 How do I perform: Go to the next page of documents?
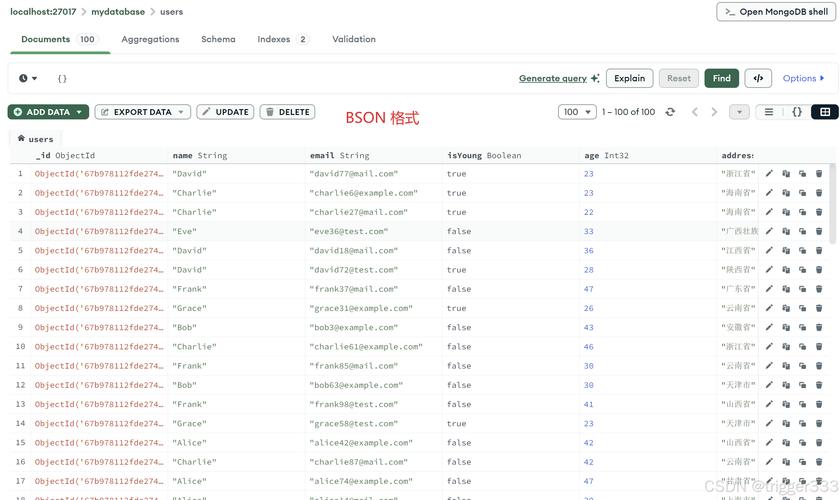[x=714, y=112]
